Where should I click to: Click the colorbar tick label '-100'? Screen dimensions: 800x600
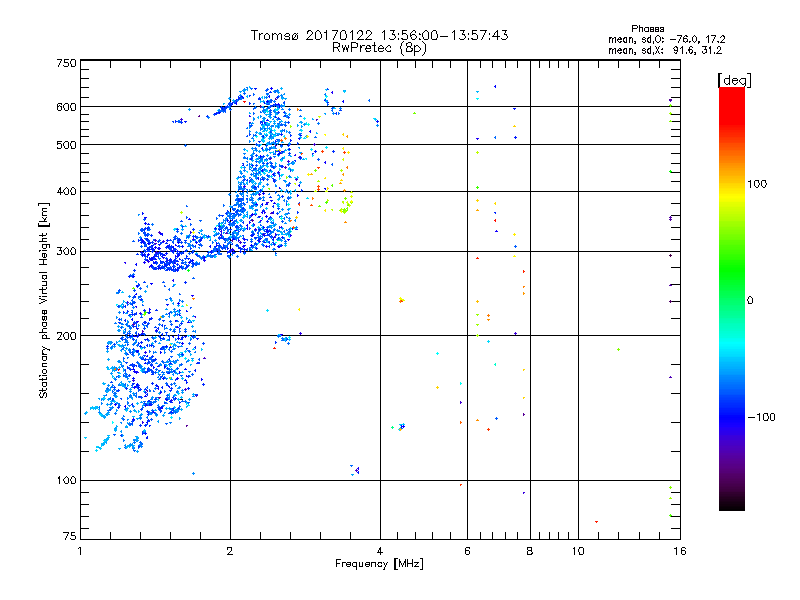tap(761, 417)
